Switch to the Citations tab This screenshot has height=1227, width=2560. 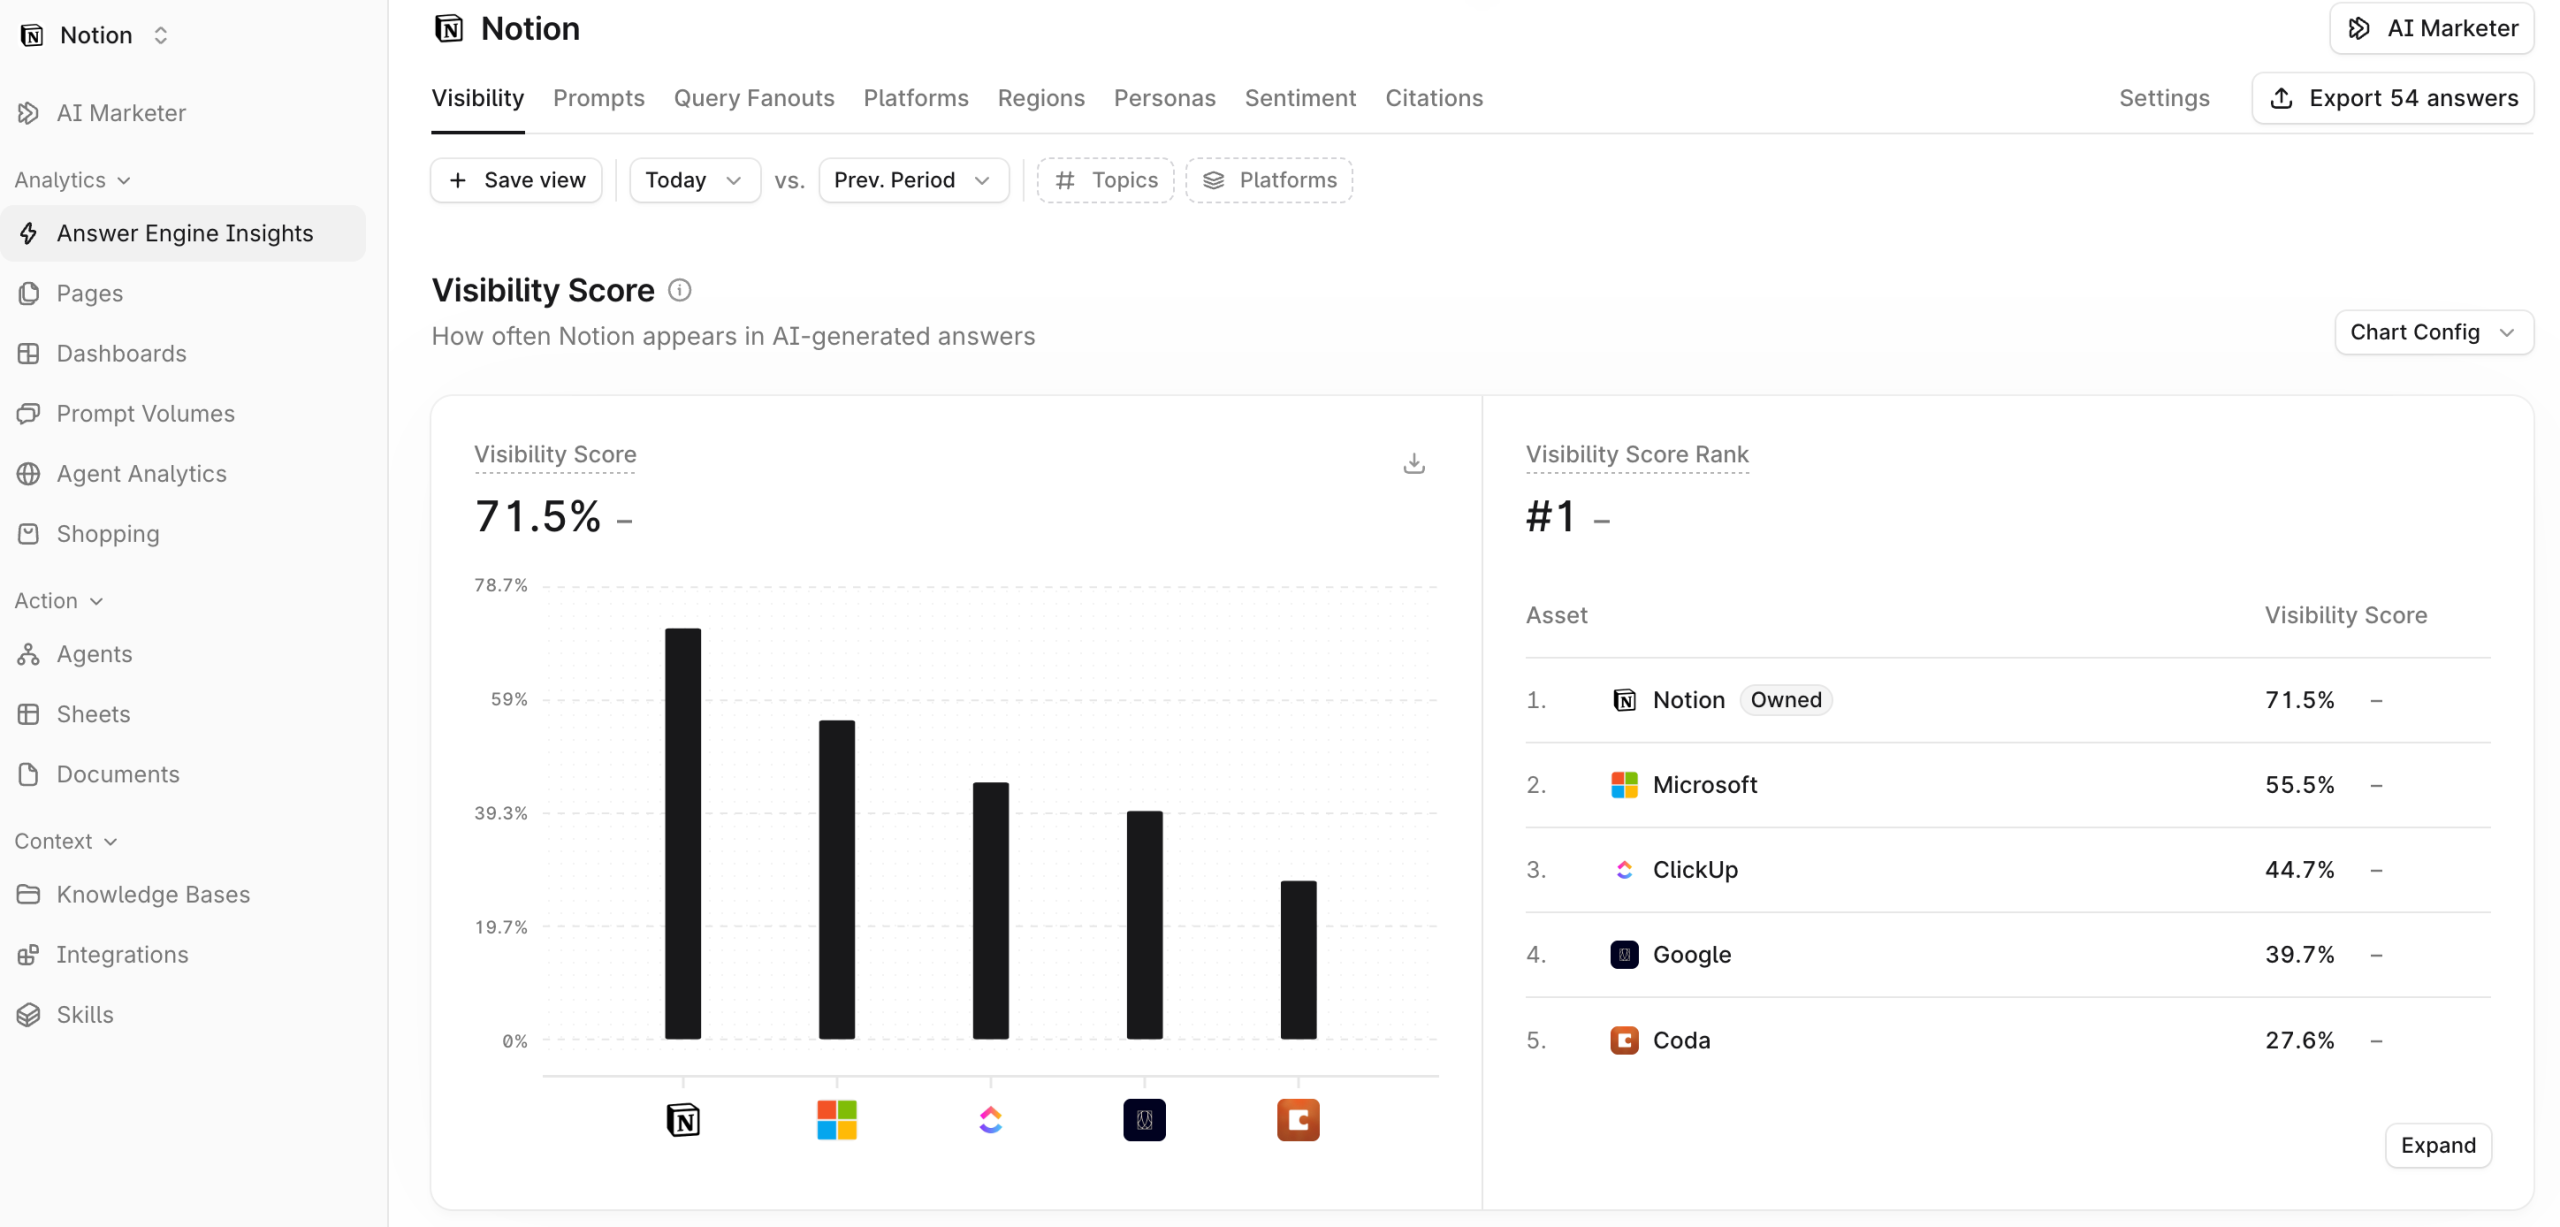click(1434, 98)
